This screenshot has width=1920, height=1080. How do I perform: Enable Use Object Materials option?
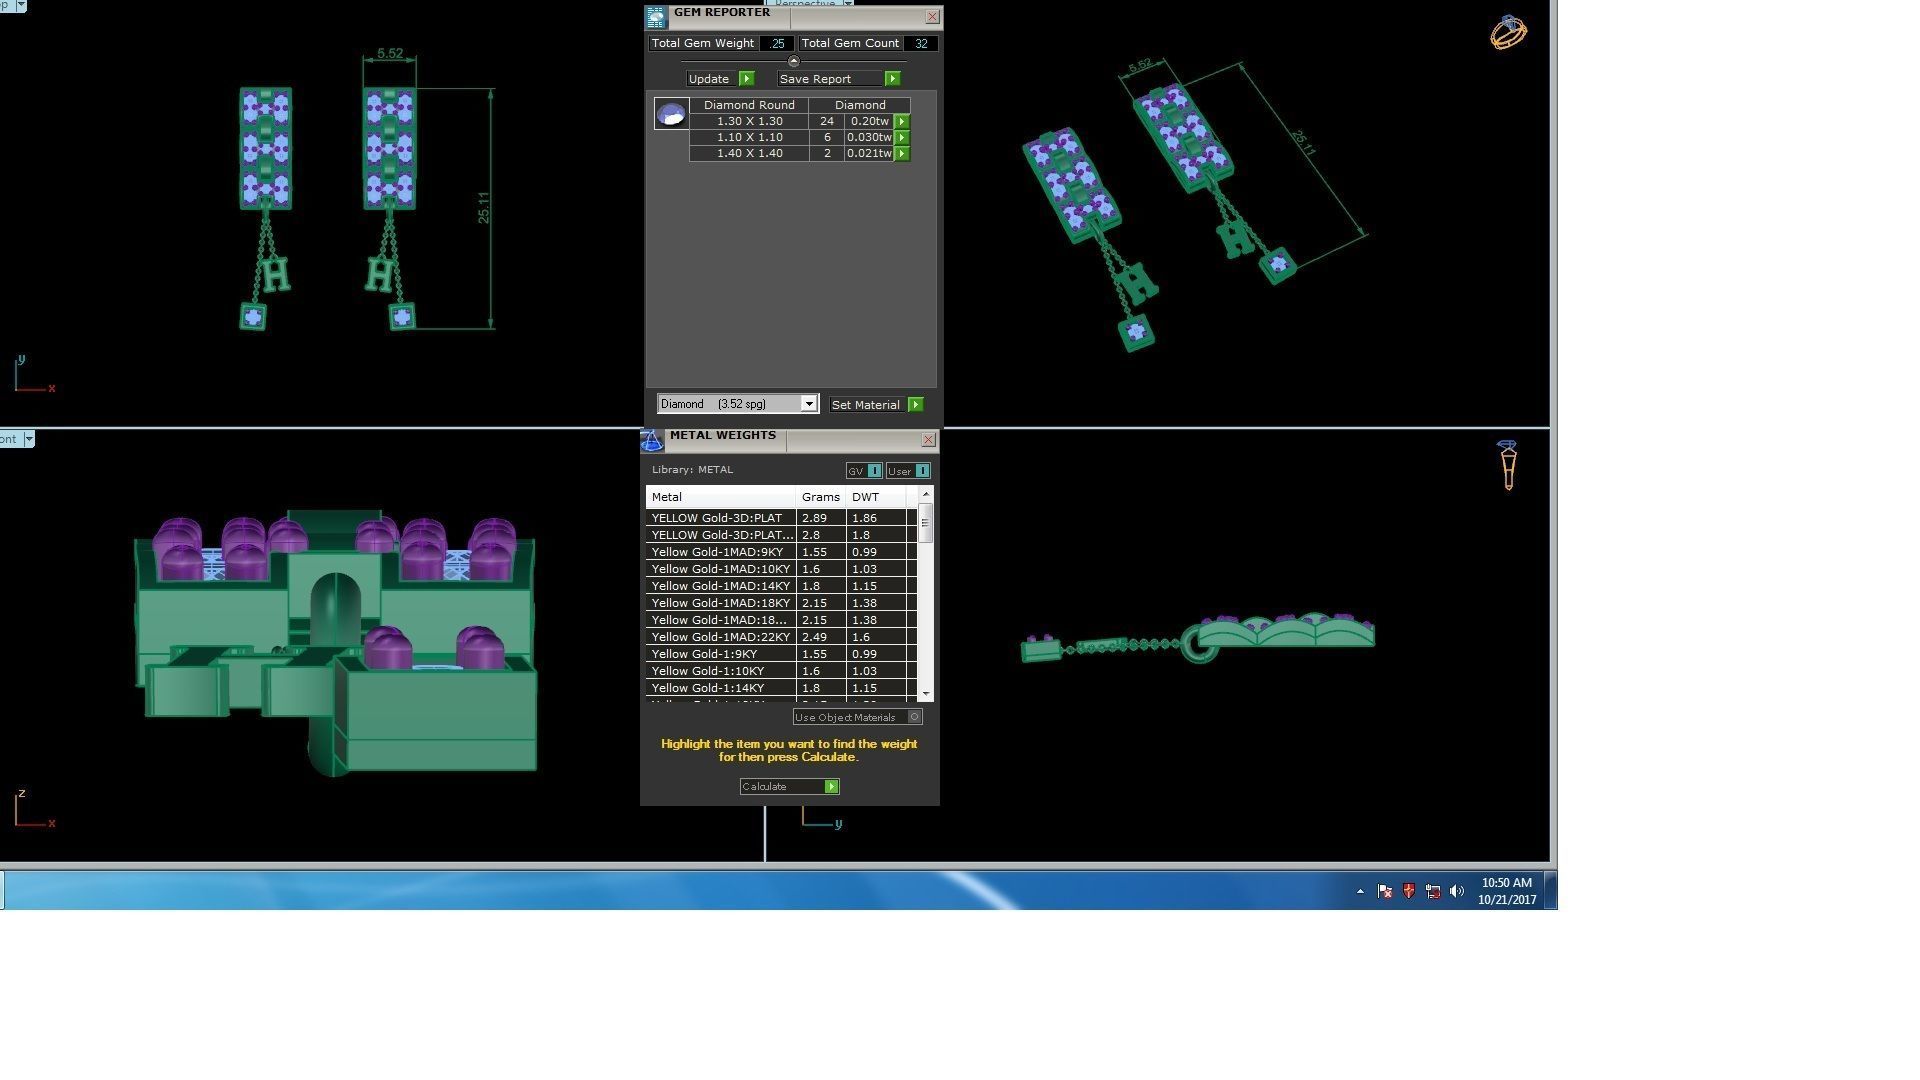[x=914, y=717]
